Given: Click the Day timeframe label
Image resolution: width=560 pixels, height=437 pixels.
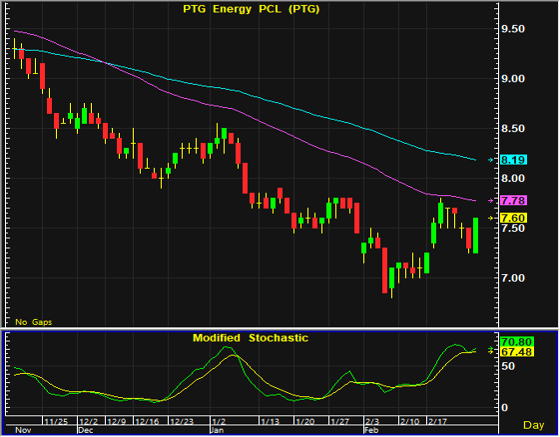Looking at the screenshot, I should point(534,425).
